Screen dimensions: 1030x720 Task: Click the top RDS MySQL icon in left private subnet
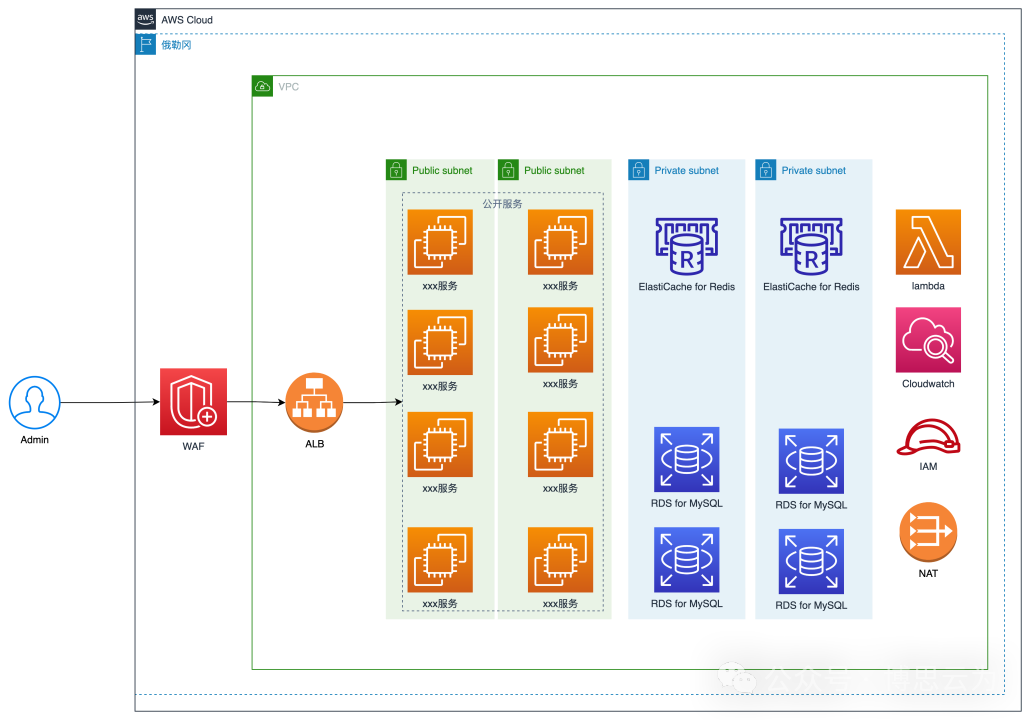click(x=686, y=459)
